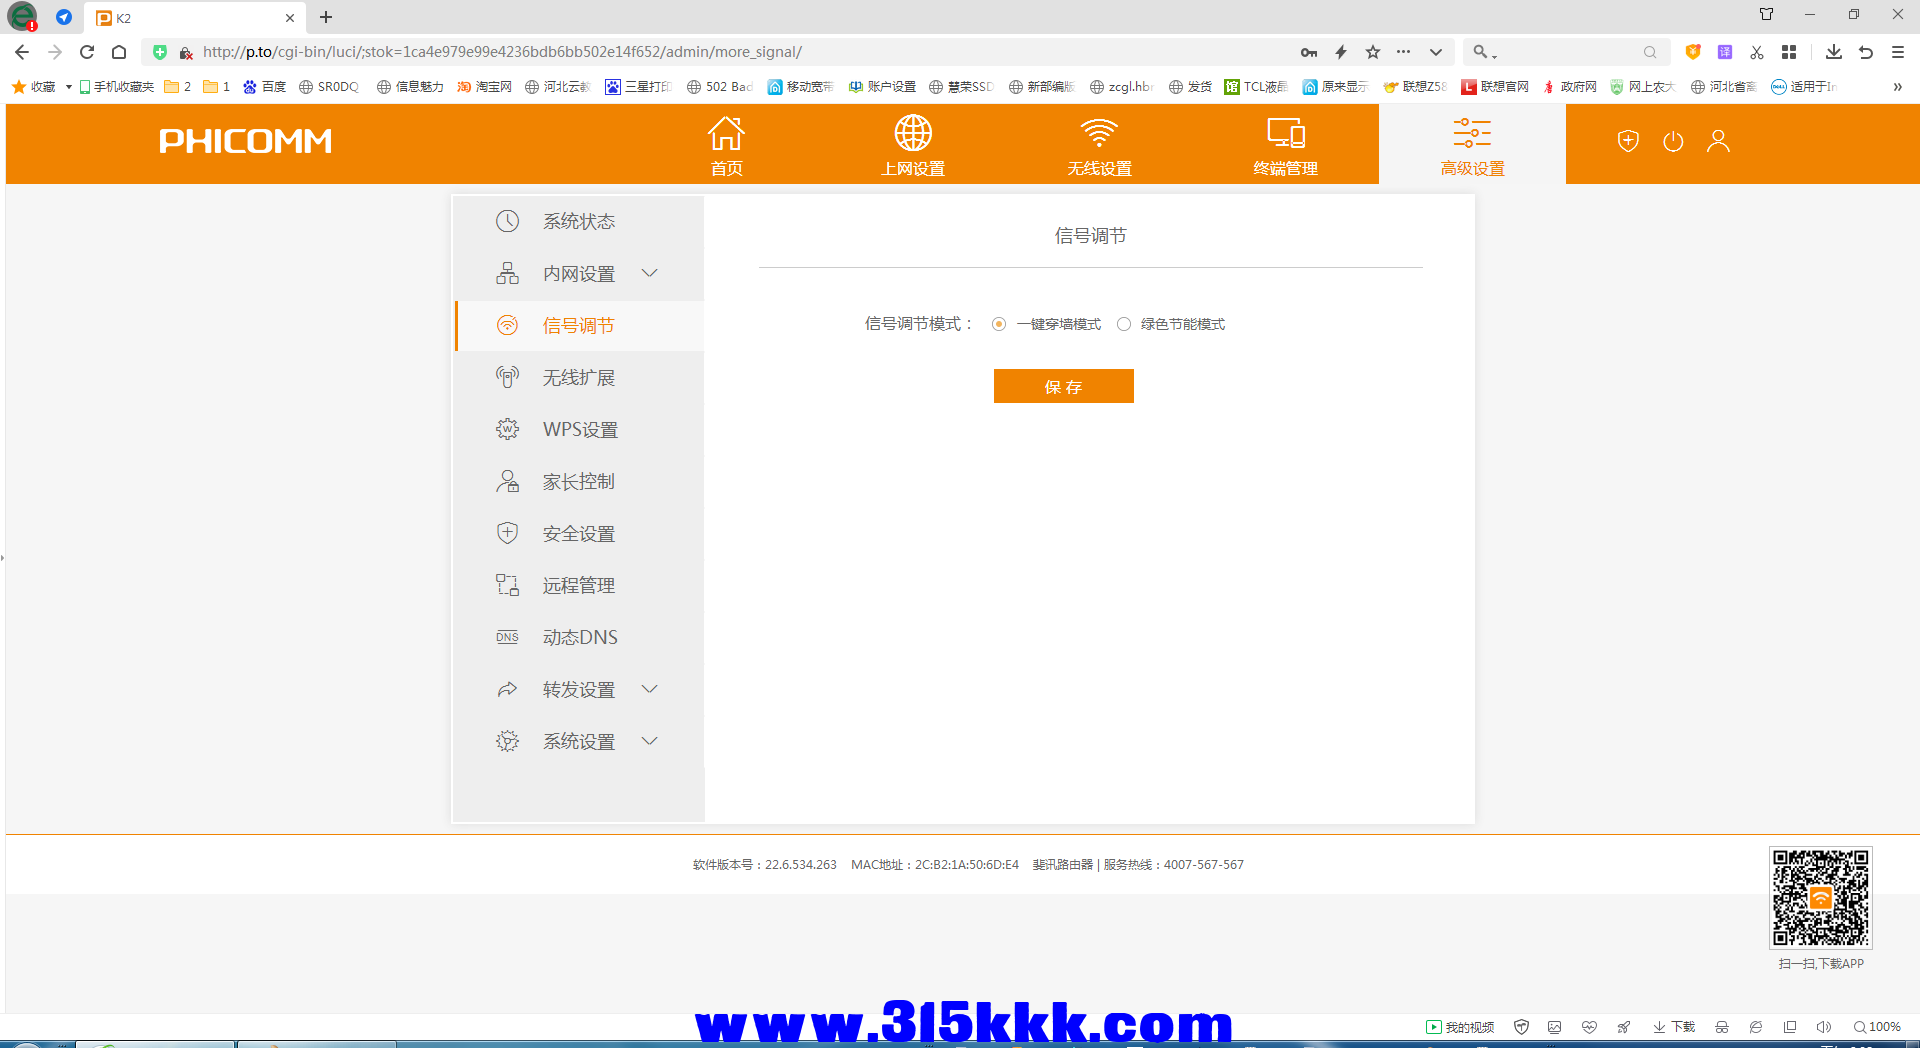This screenshot has width=1920, height=1048.
Task: Click the user account icon
Action: click(1718, 141)
